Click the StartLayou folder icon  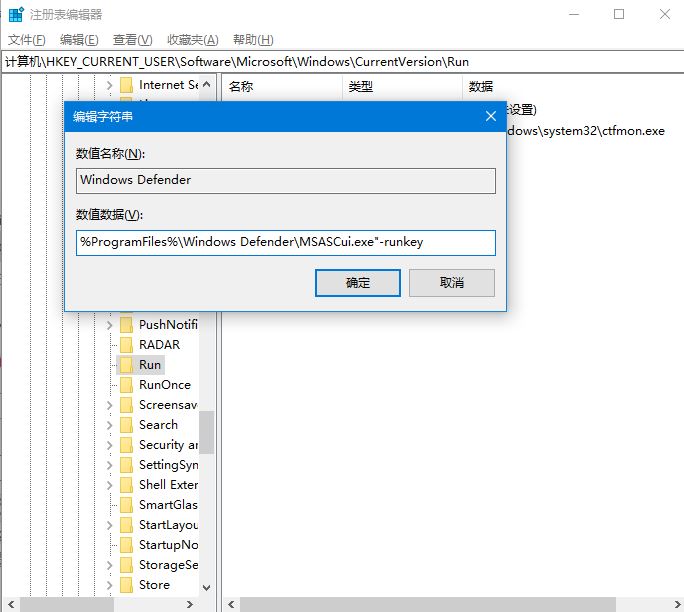127,525
